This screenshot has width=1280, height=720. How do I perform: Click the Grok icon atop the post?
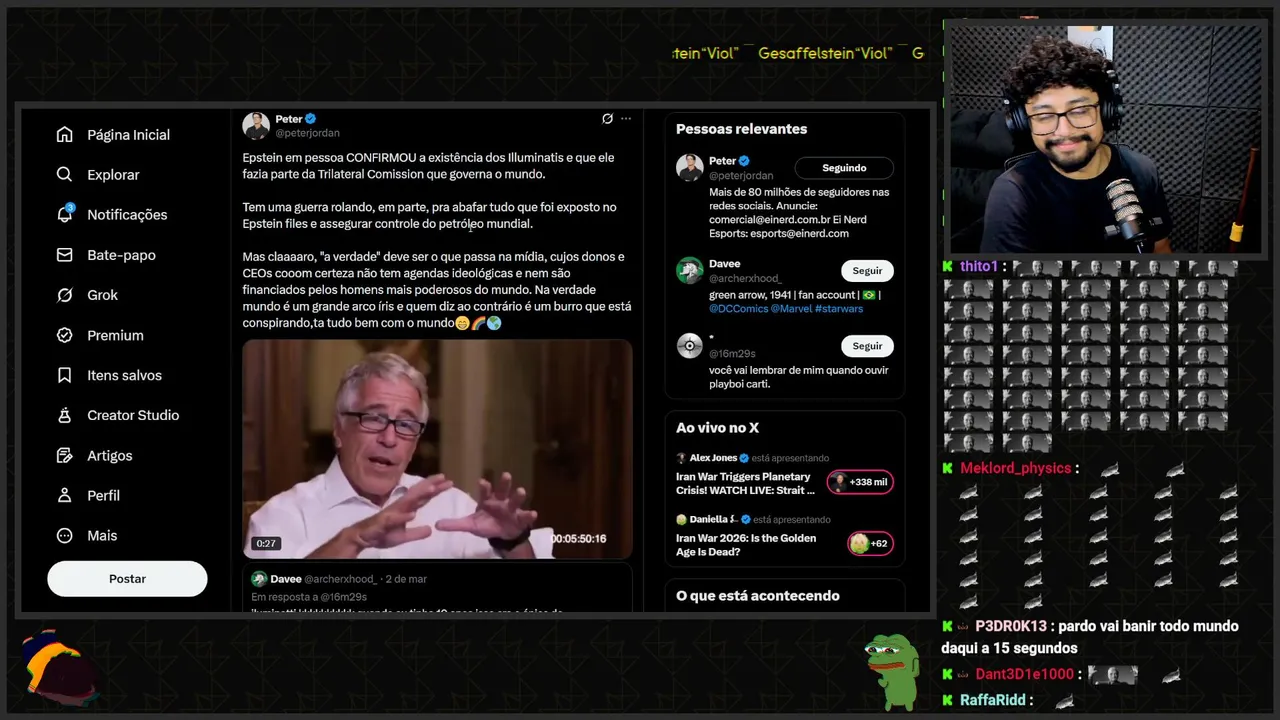coord(607,119)
